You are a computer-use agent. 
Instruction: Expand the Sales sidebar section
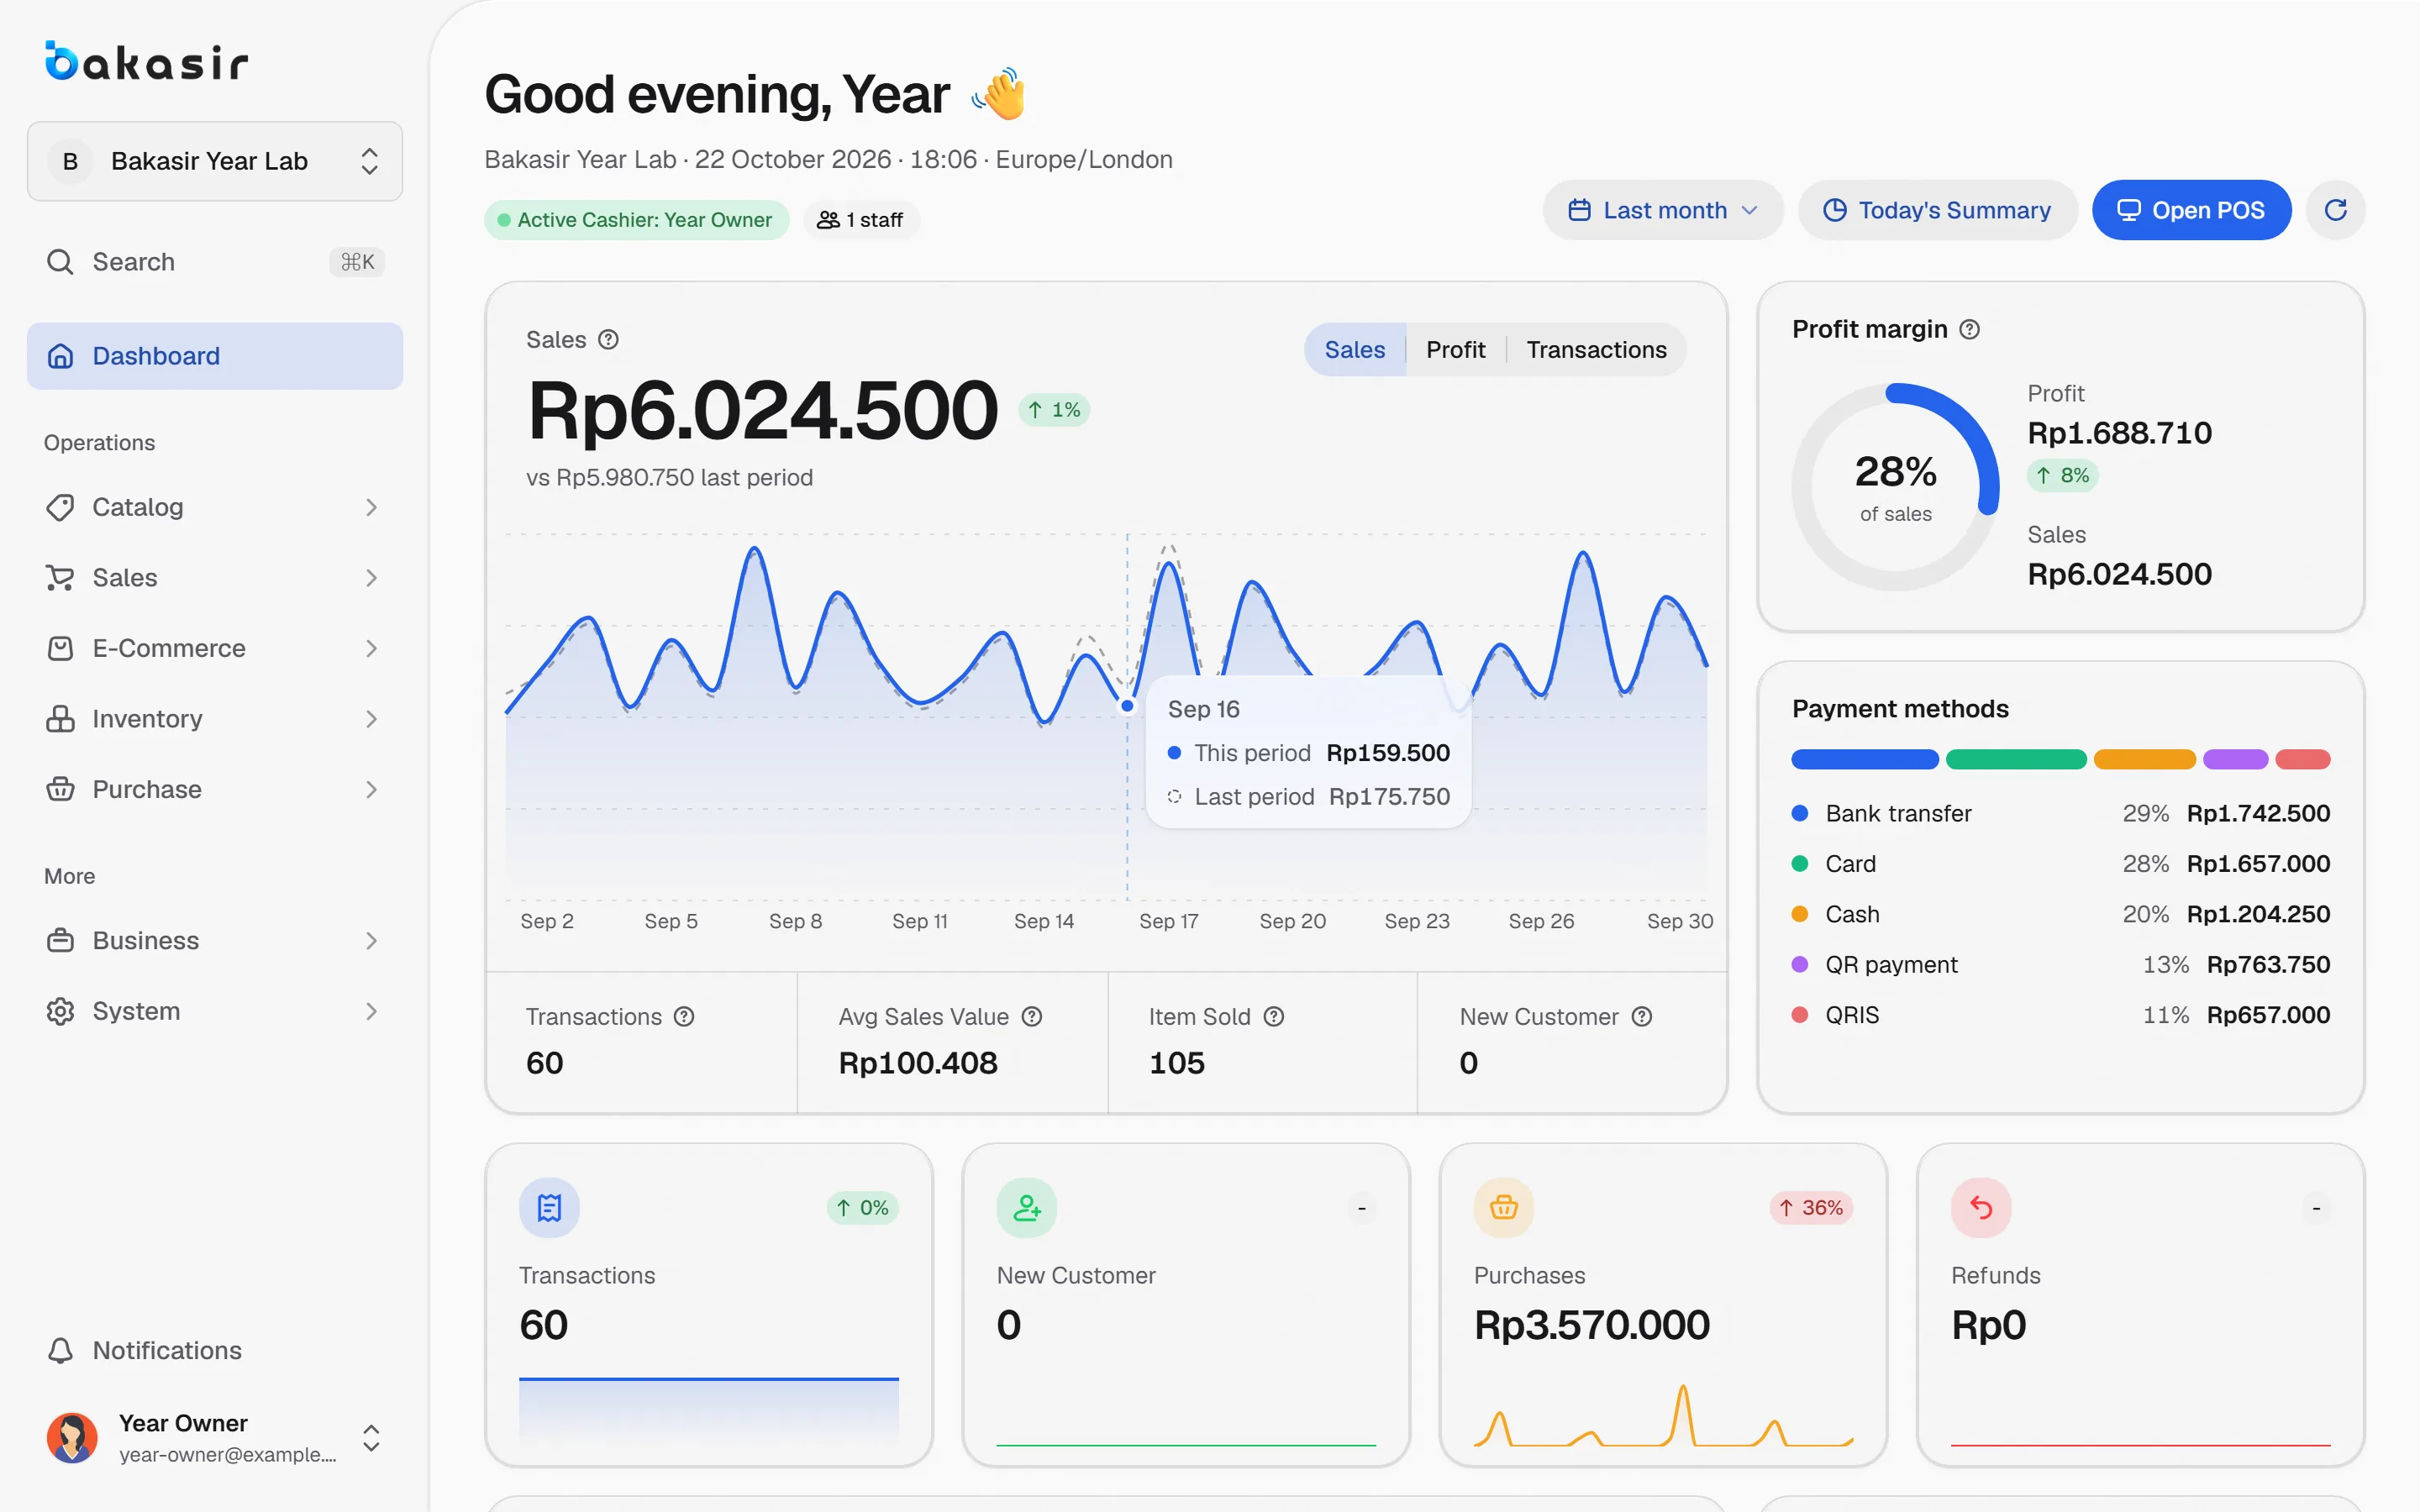214,578
